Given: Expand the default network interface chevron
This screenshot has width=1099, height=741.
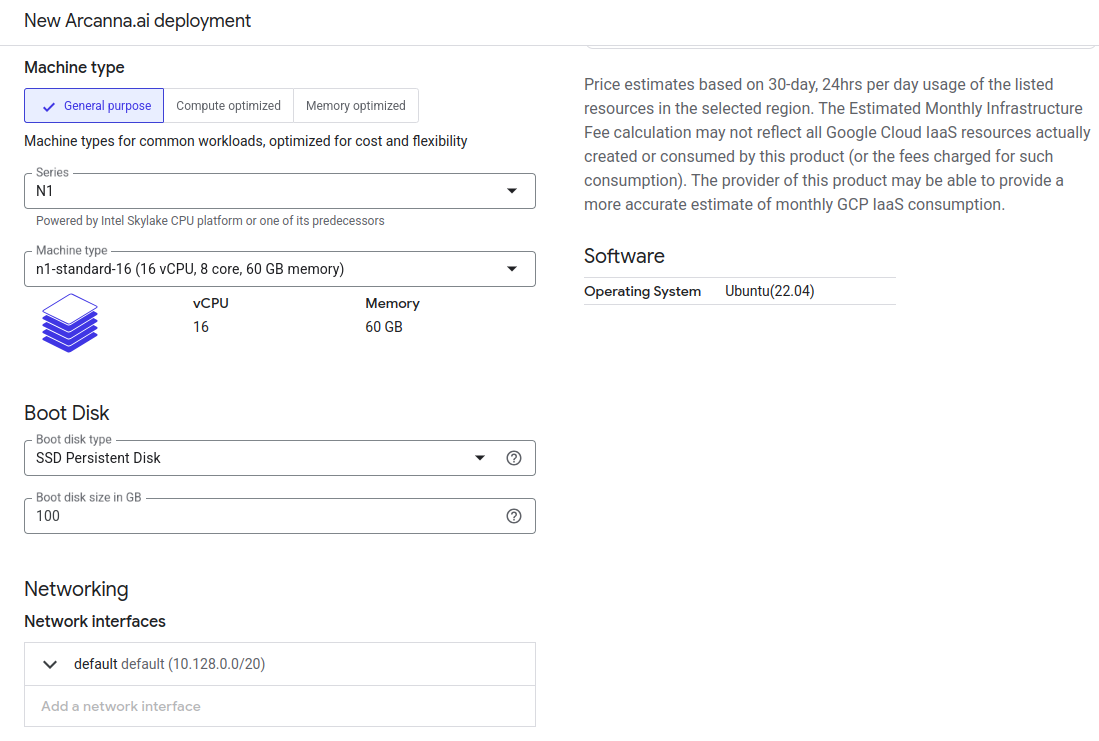Looking at the screenshot, I should pos(50,665).
